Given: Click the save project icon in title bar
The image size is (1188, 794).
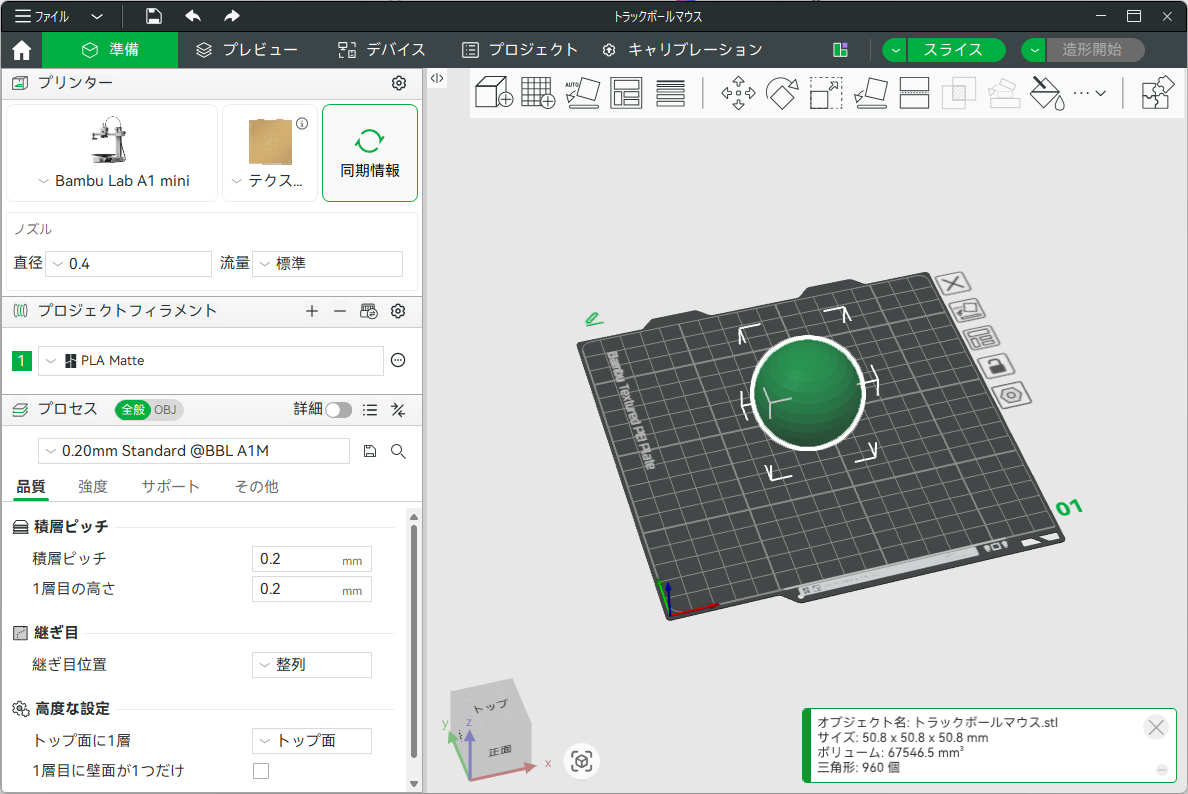Looking at the screenshot, I should click(x=154, y=16).
